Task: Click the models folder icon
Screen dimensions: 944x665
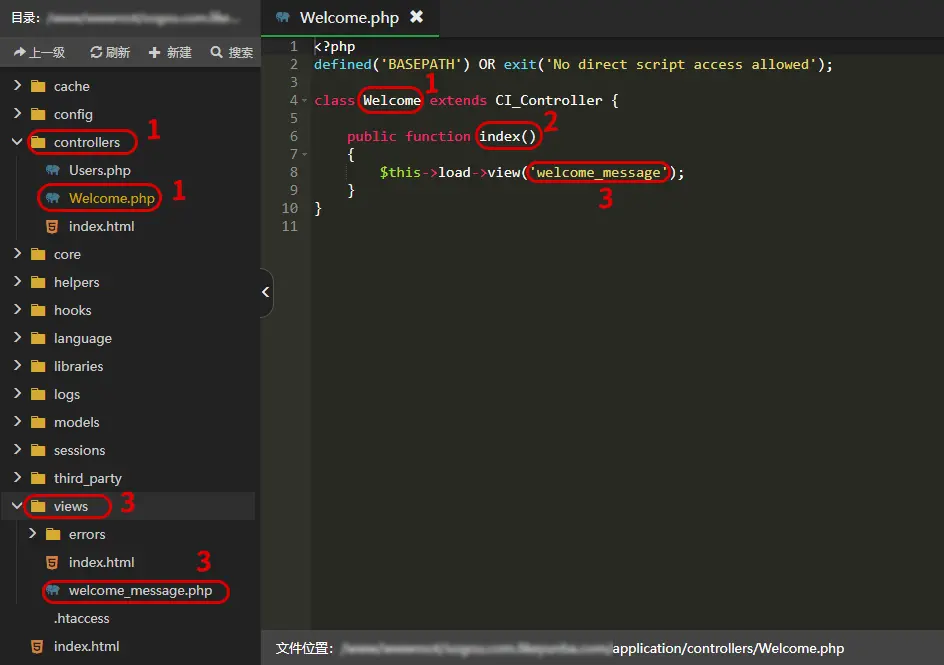Action: pyautogui.click(x=38, y=422)
